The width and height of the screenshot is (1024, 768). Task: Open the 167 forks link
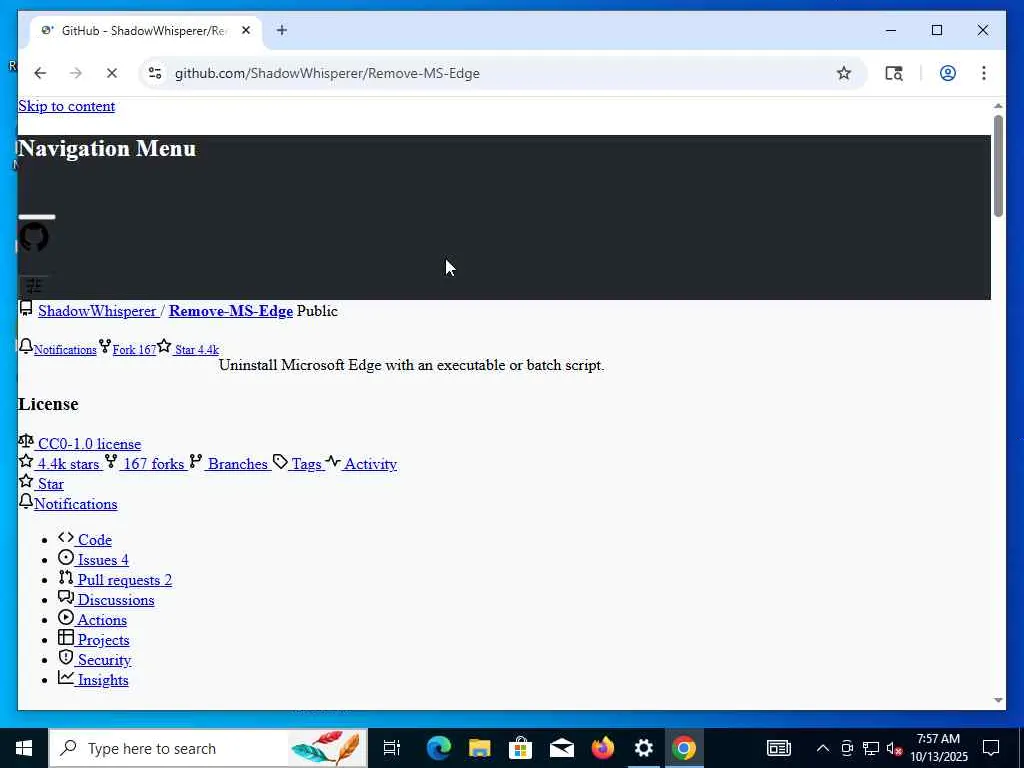[x=153, y=464]
